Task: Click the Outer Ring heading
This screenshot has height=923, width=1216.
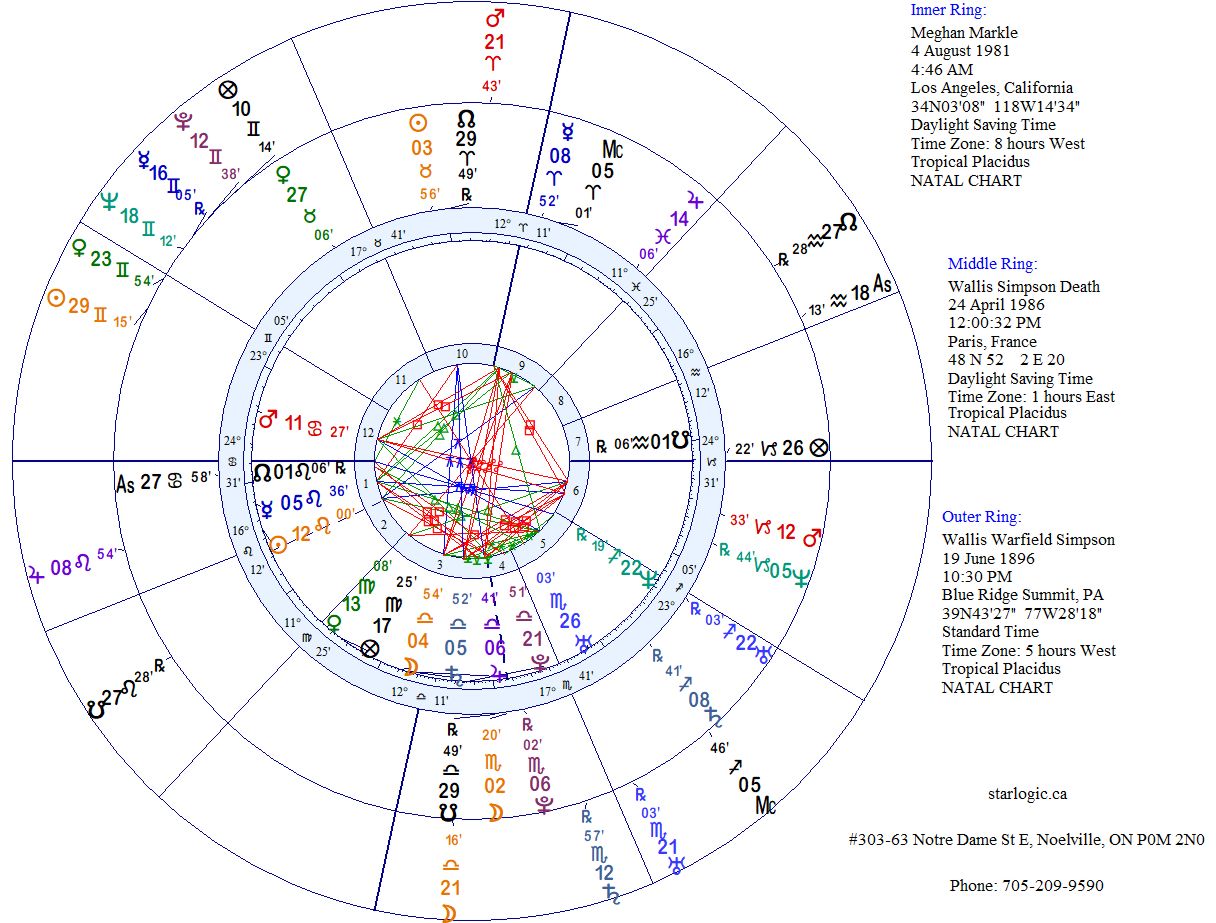Action: click(x=981, y=517)
